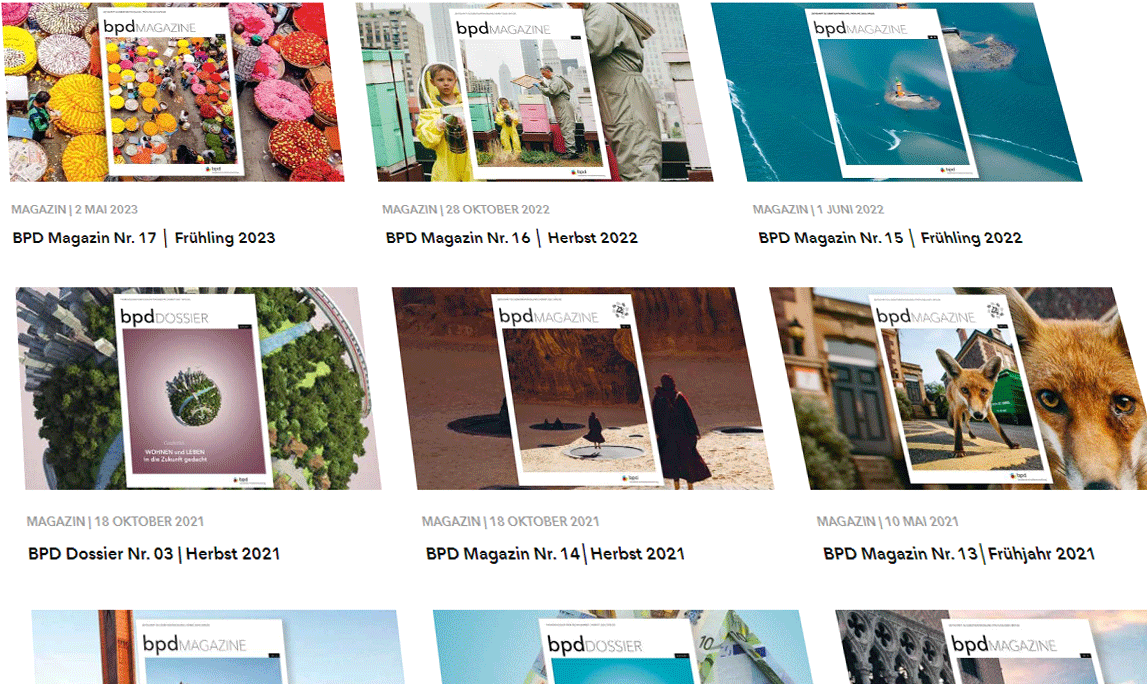Click the date text 'MAGAZIN | 1 JUNI 2022'
1147x684 pixels.
[x=819, y=209]
